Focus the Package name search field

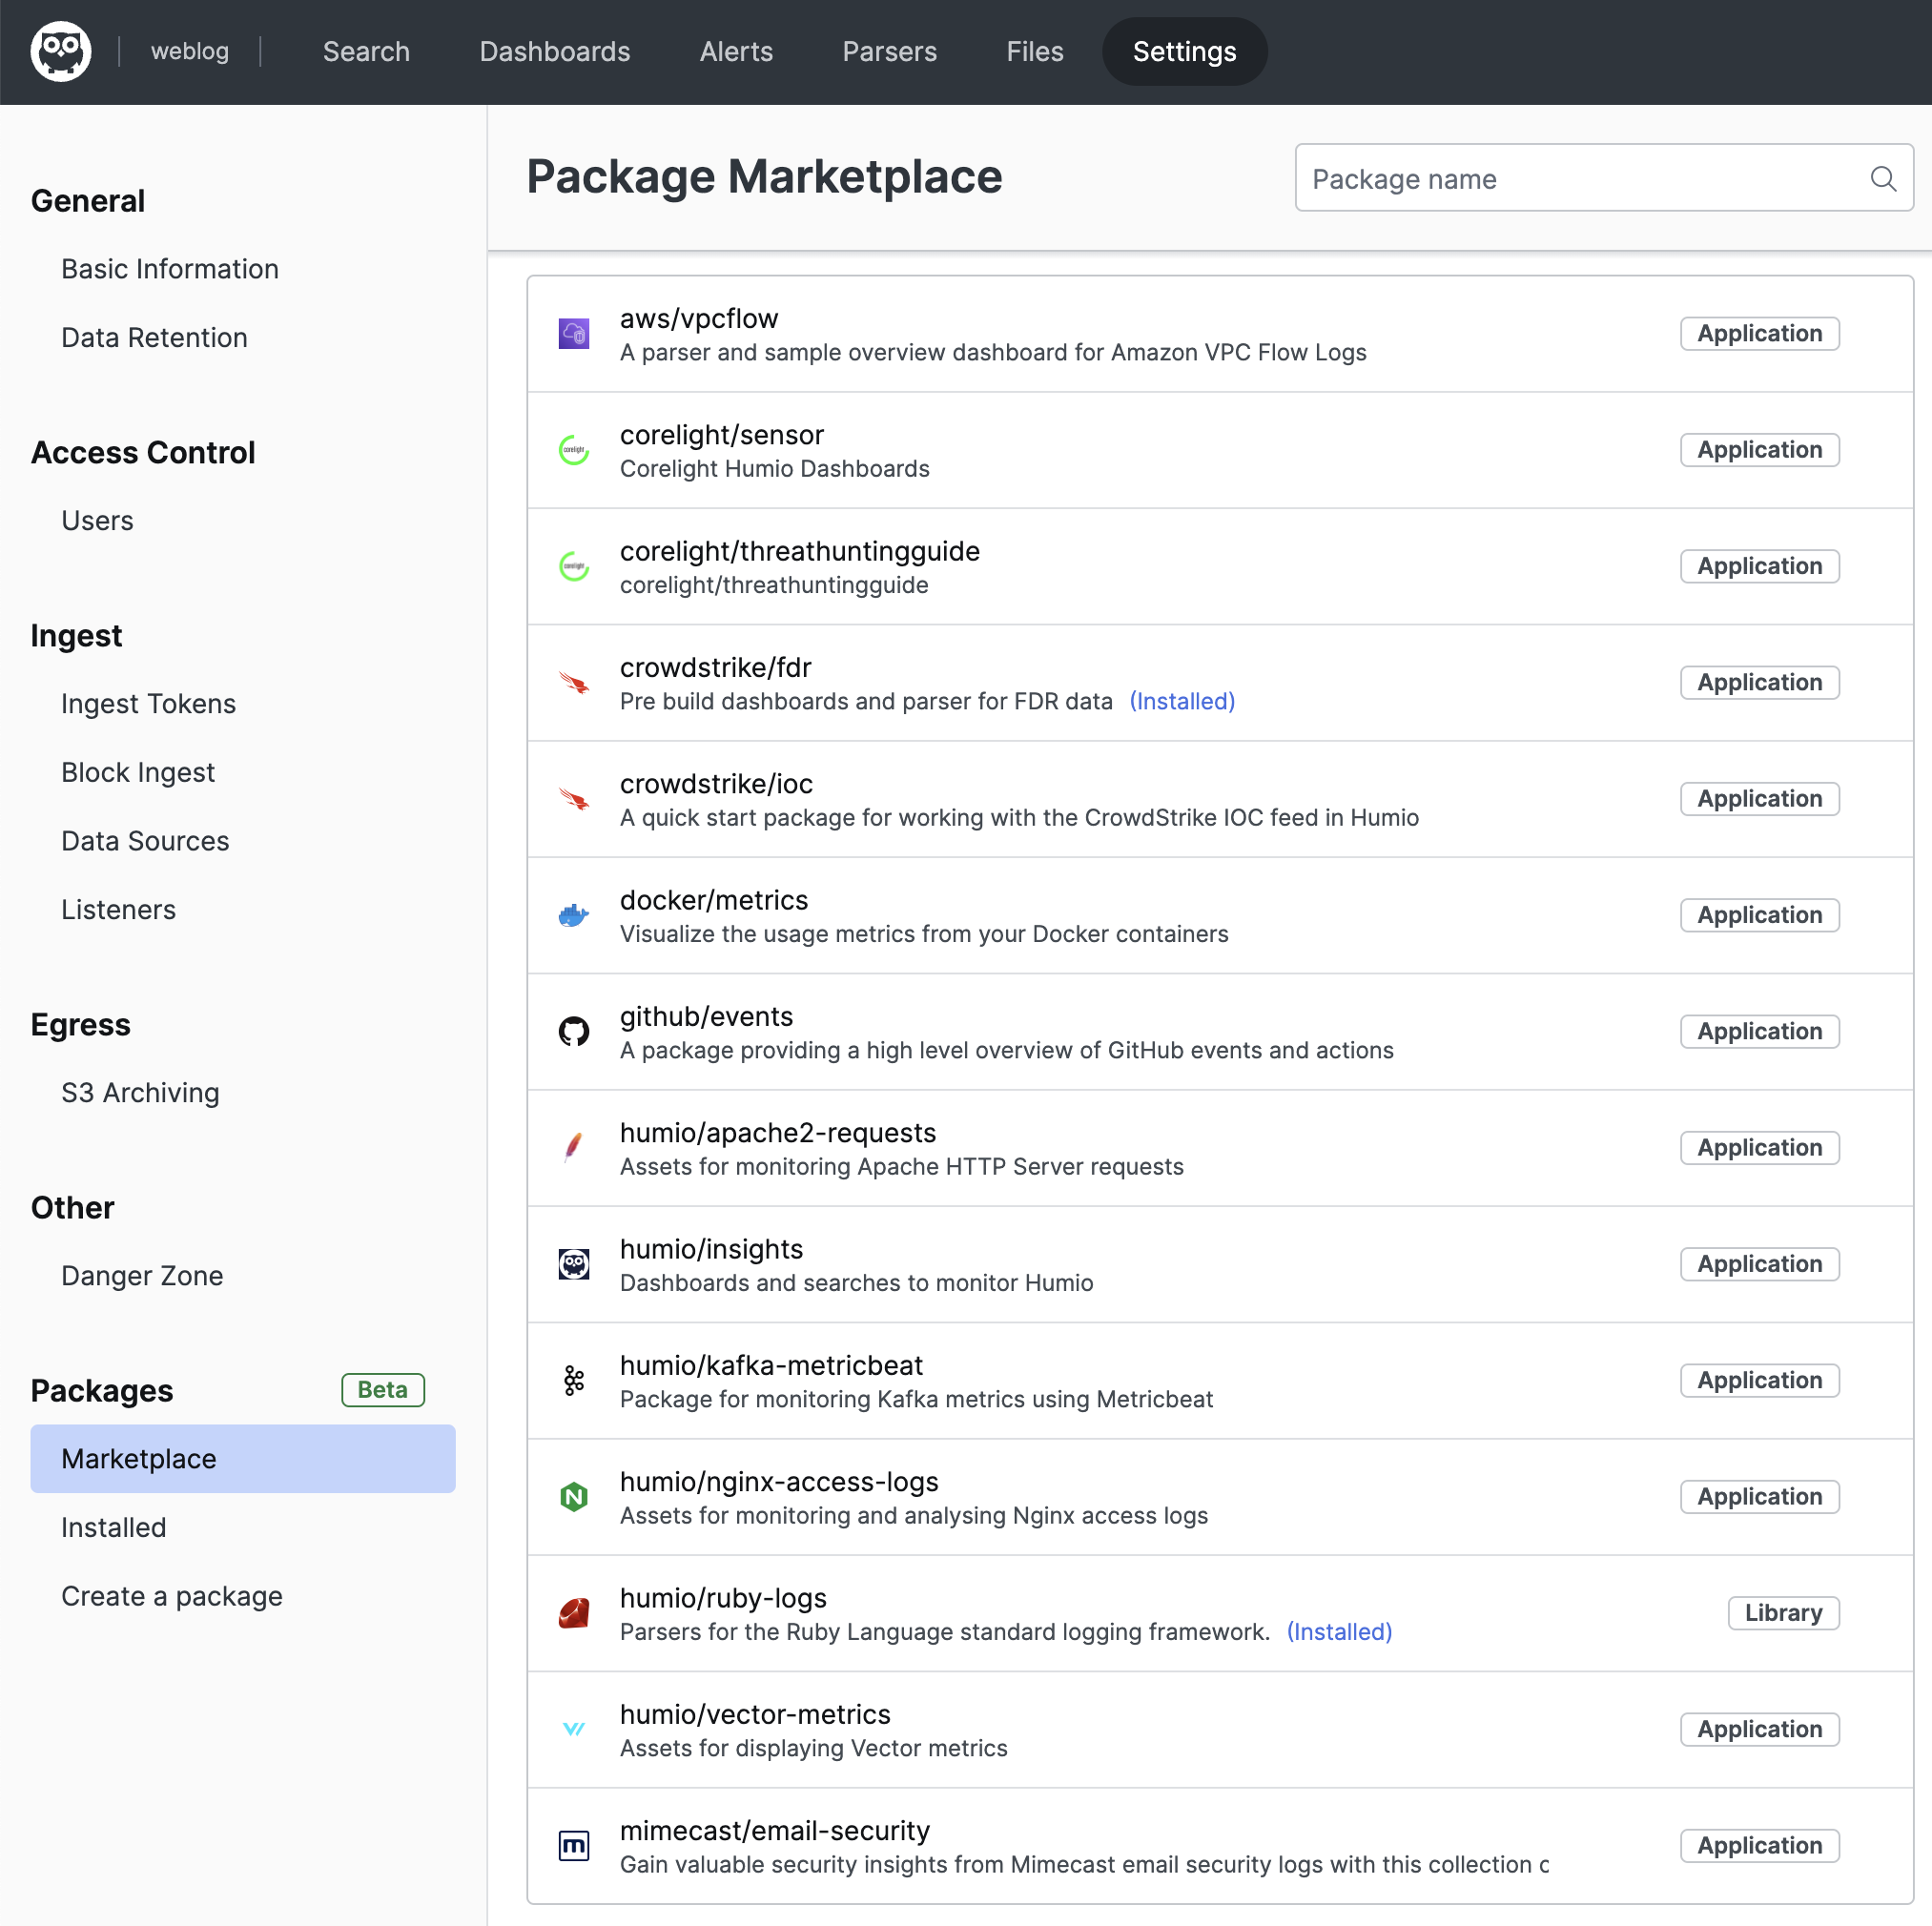tap(1580, 179)
